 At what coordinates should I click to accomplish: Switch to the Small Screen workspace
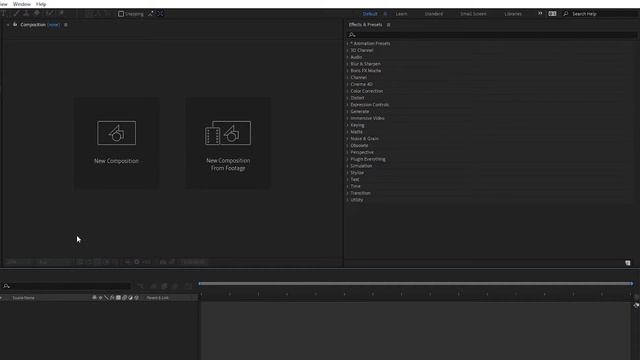coord(473,14)
